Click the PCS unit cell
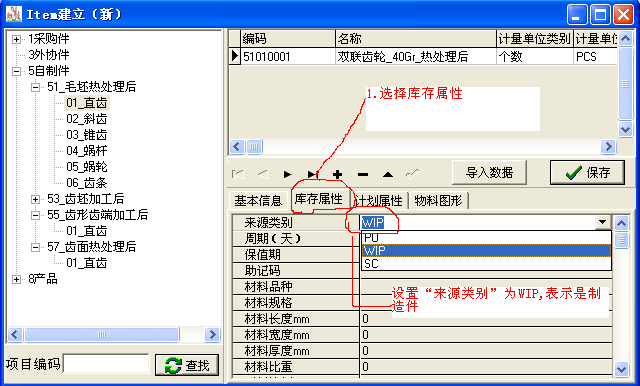The width and height of the screenshot is (640, 386). click(x=595, y=56)
